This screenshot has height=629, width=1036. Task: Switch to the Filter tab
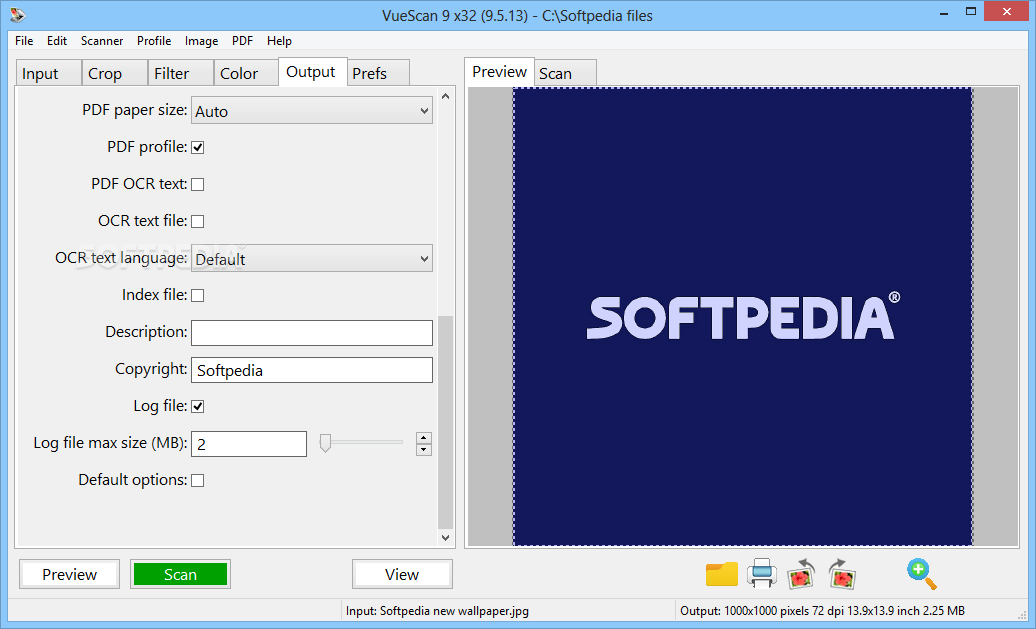180,73
